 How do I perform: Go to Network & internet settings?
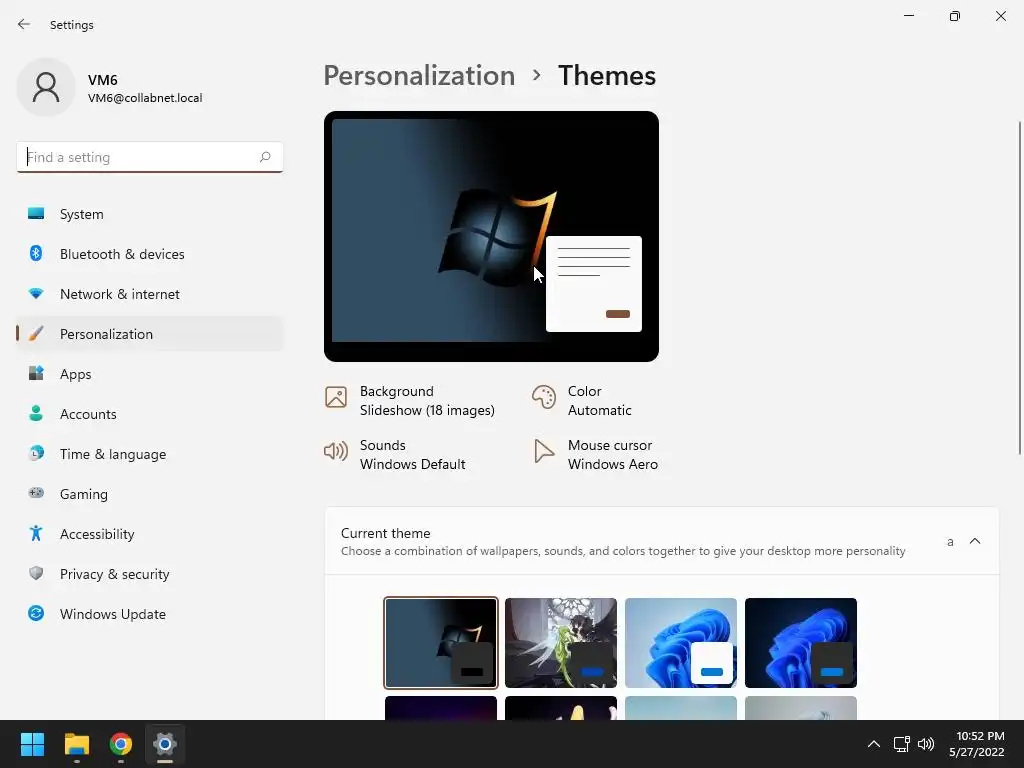click(150, 294)
